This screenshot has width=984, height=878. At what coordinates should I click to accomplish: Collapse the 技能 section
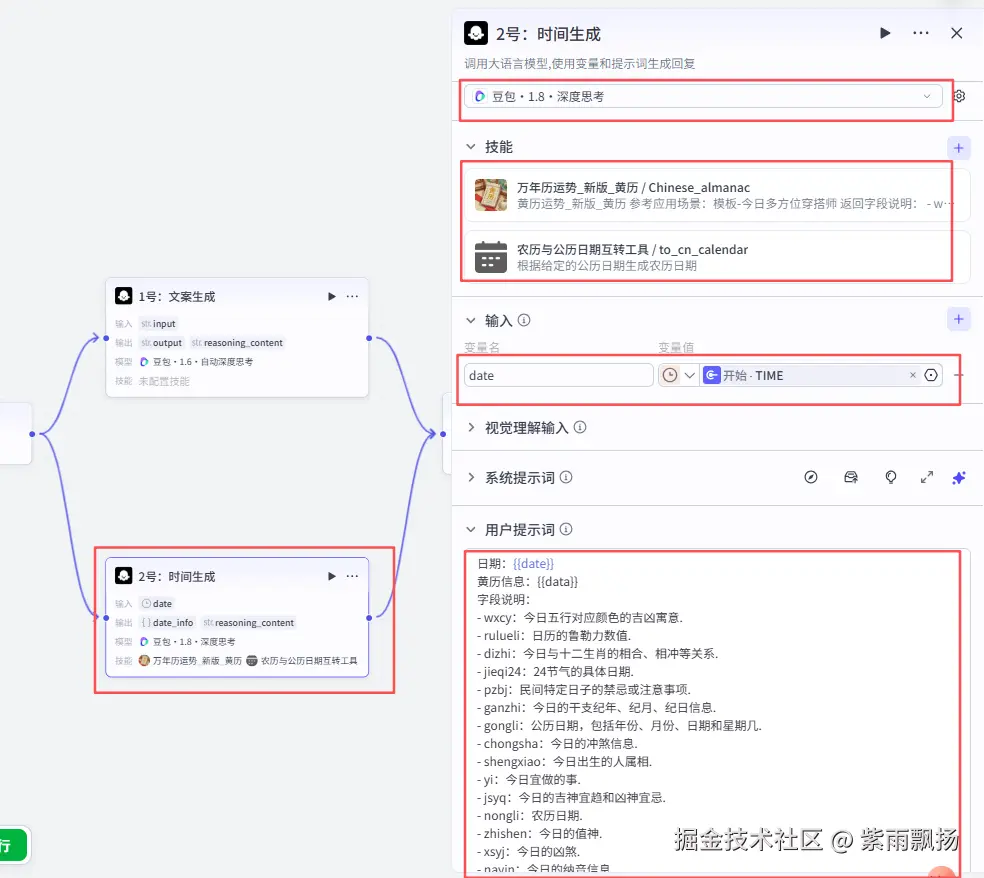click(471, 147)
